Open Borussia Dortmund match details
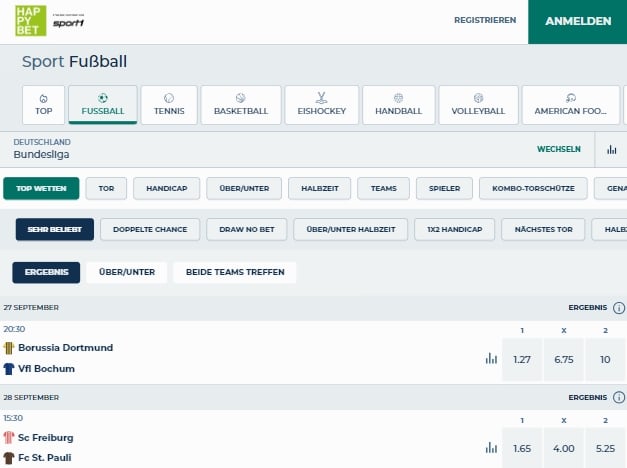The height and width of the screenshot is (468, 627). pos(66,348)
